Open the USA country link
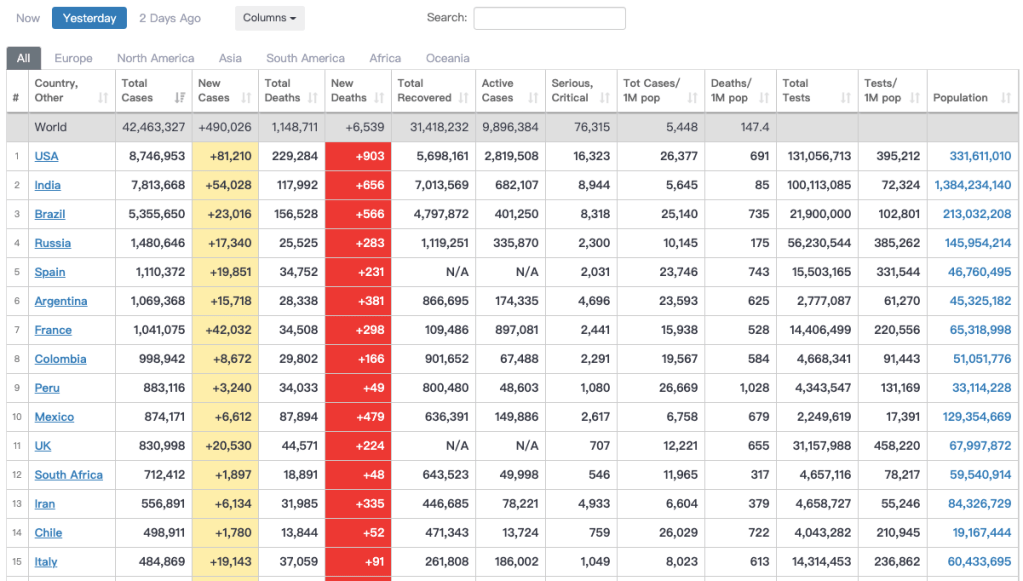The image size is (1023, 581). pos(46,156)
